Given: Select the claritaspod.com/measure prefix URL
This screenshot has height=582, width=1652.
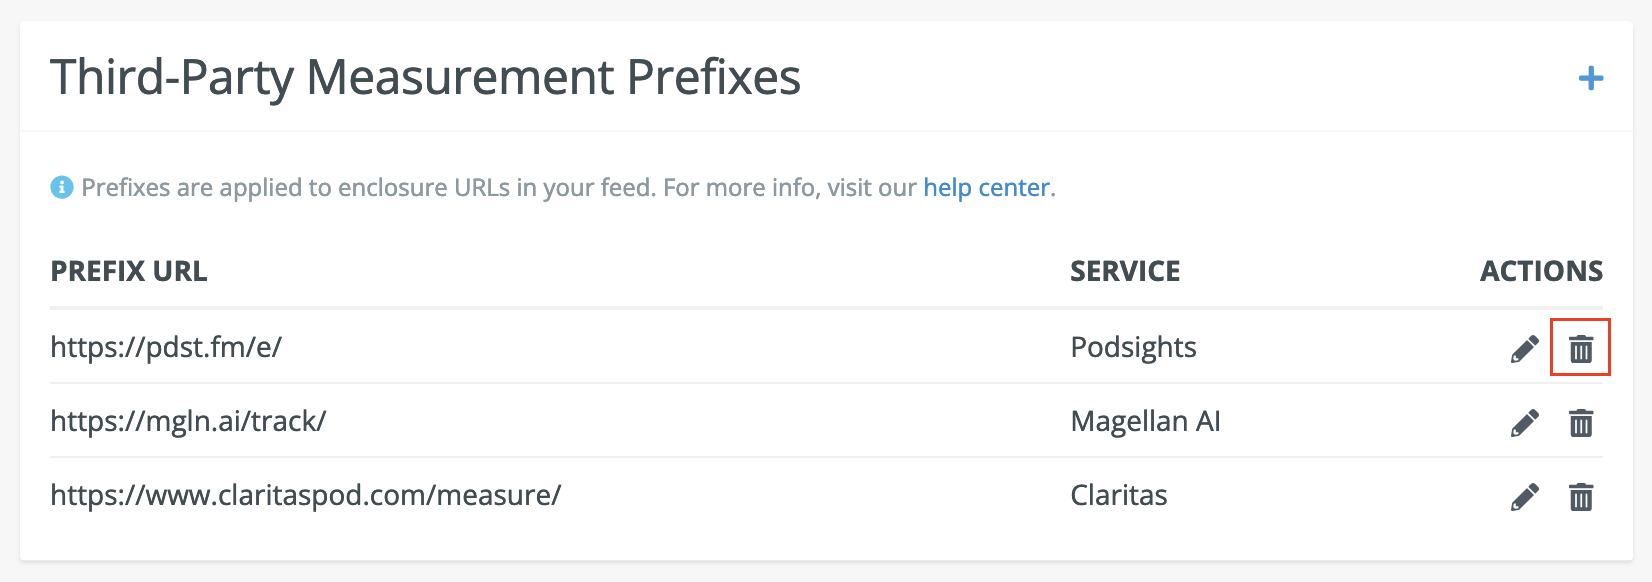Looking at the screenshot, I should coord(305,495).
